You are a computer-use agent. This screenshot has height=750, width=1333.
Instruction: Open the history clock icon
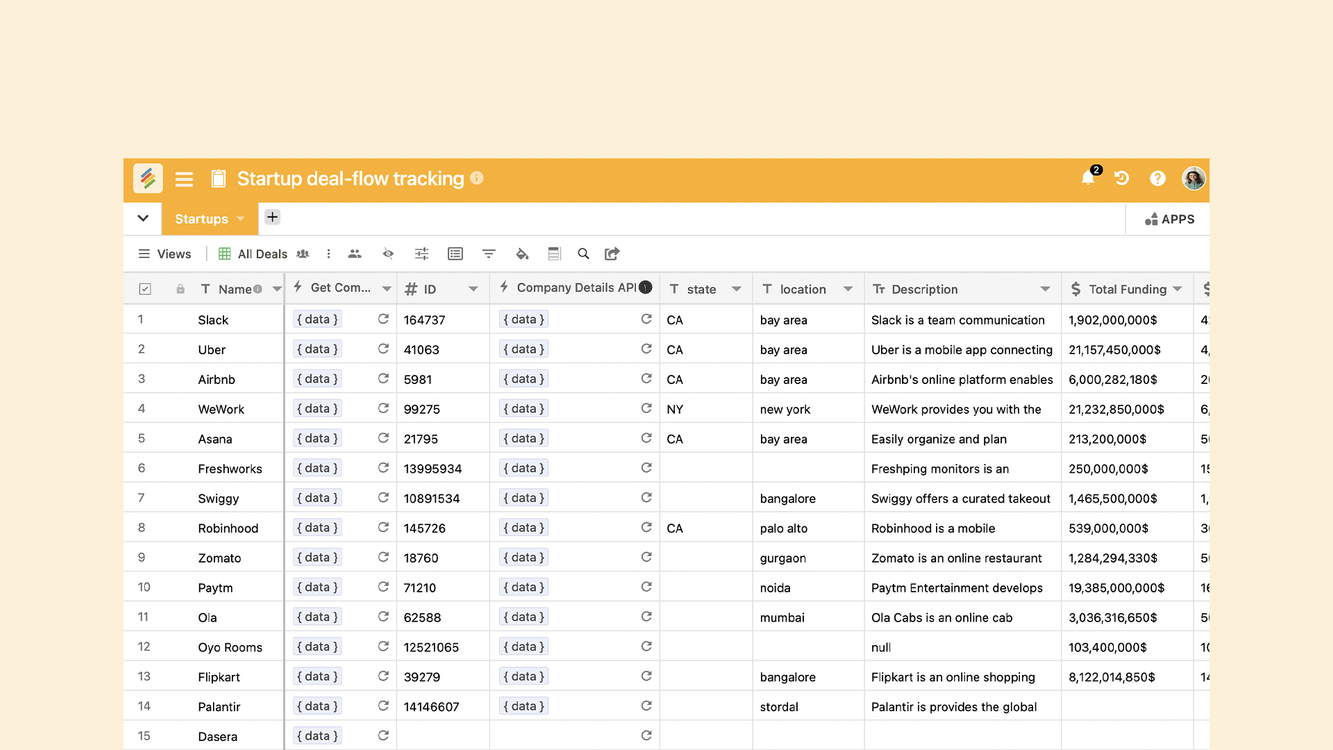[x=1122, y=178]
